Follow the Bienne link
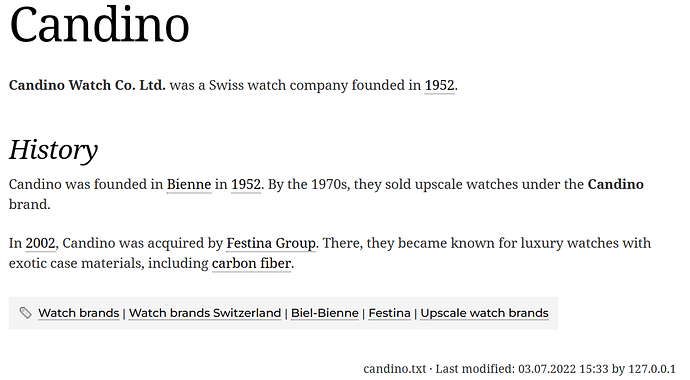690x380 pixels. 189,184
